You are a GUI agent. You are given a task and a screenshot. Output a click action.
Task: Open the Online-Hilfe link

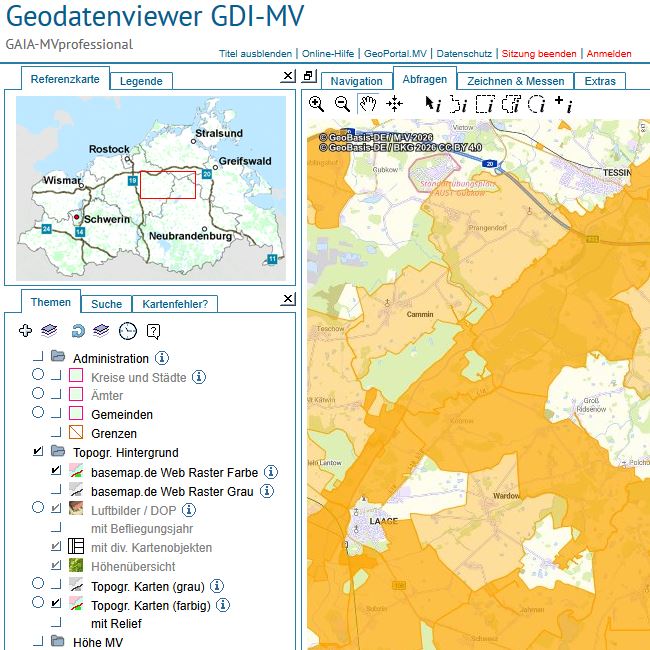point(328,54)
